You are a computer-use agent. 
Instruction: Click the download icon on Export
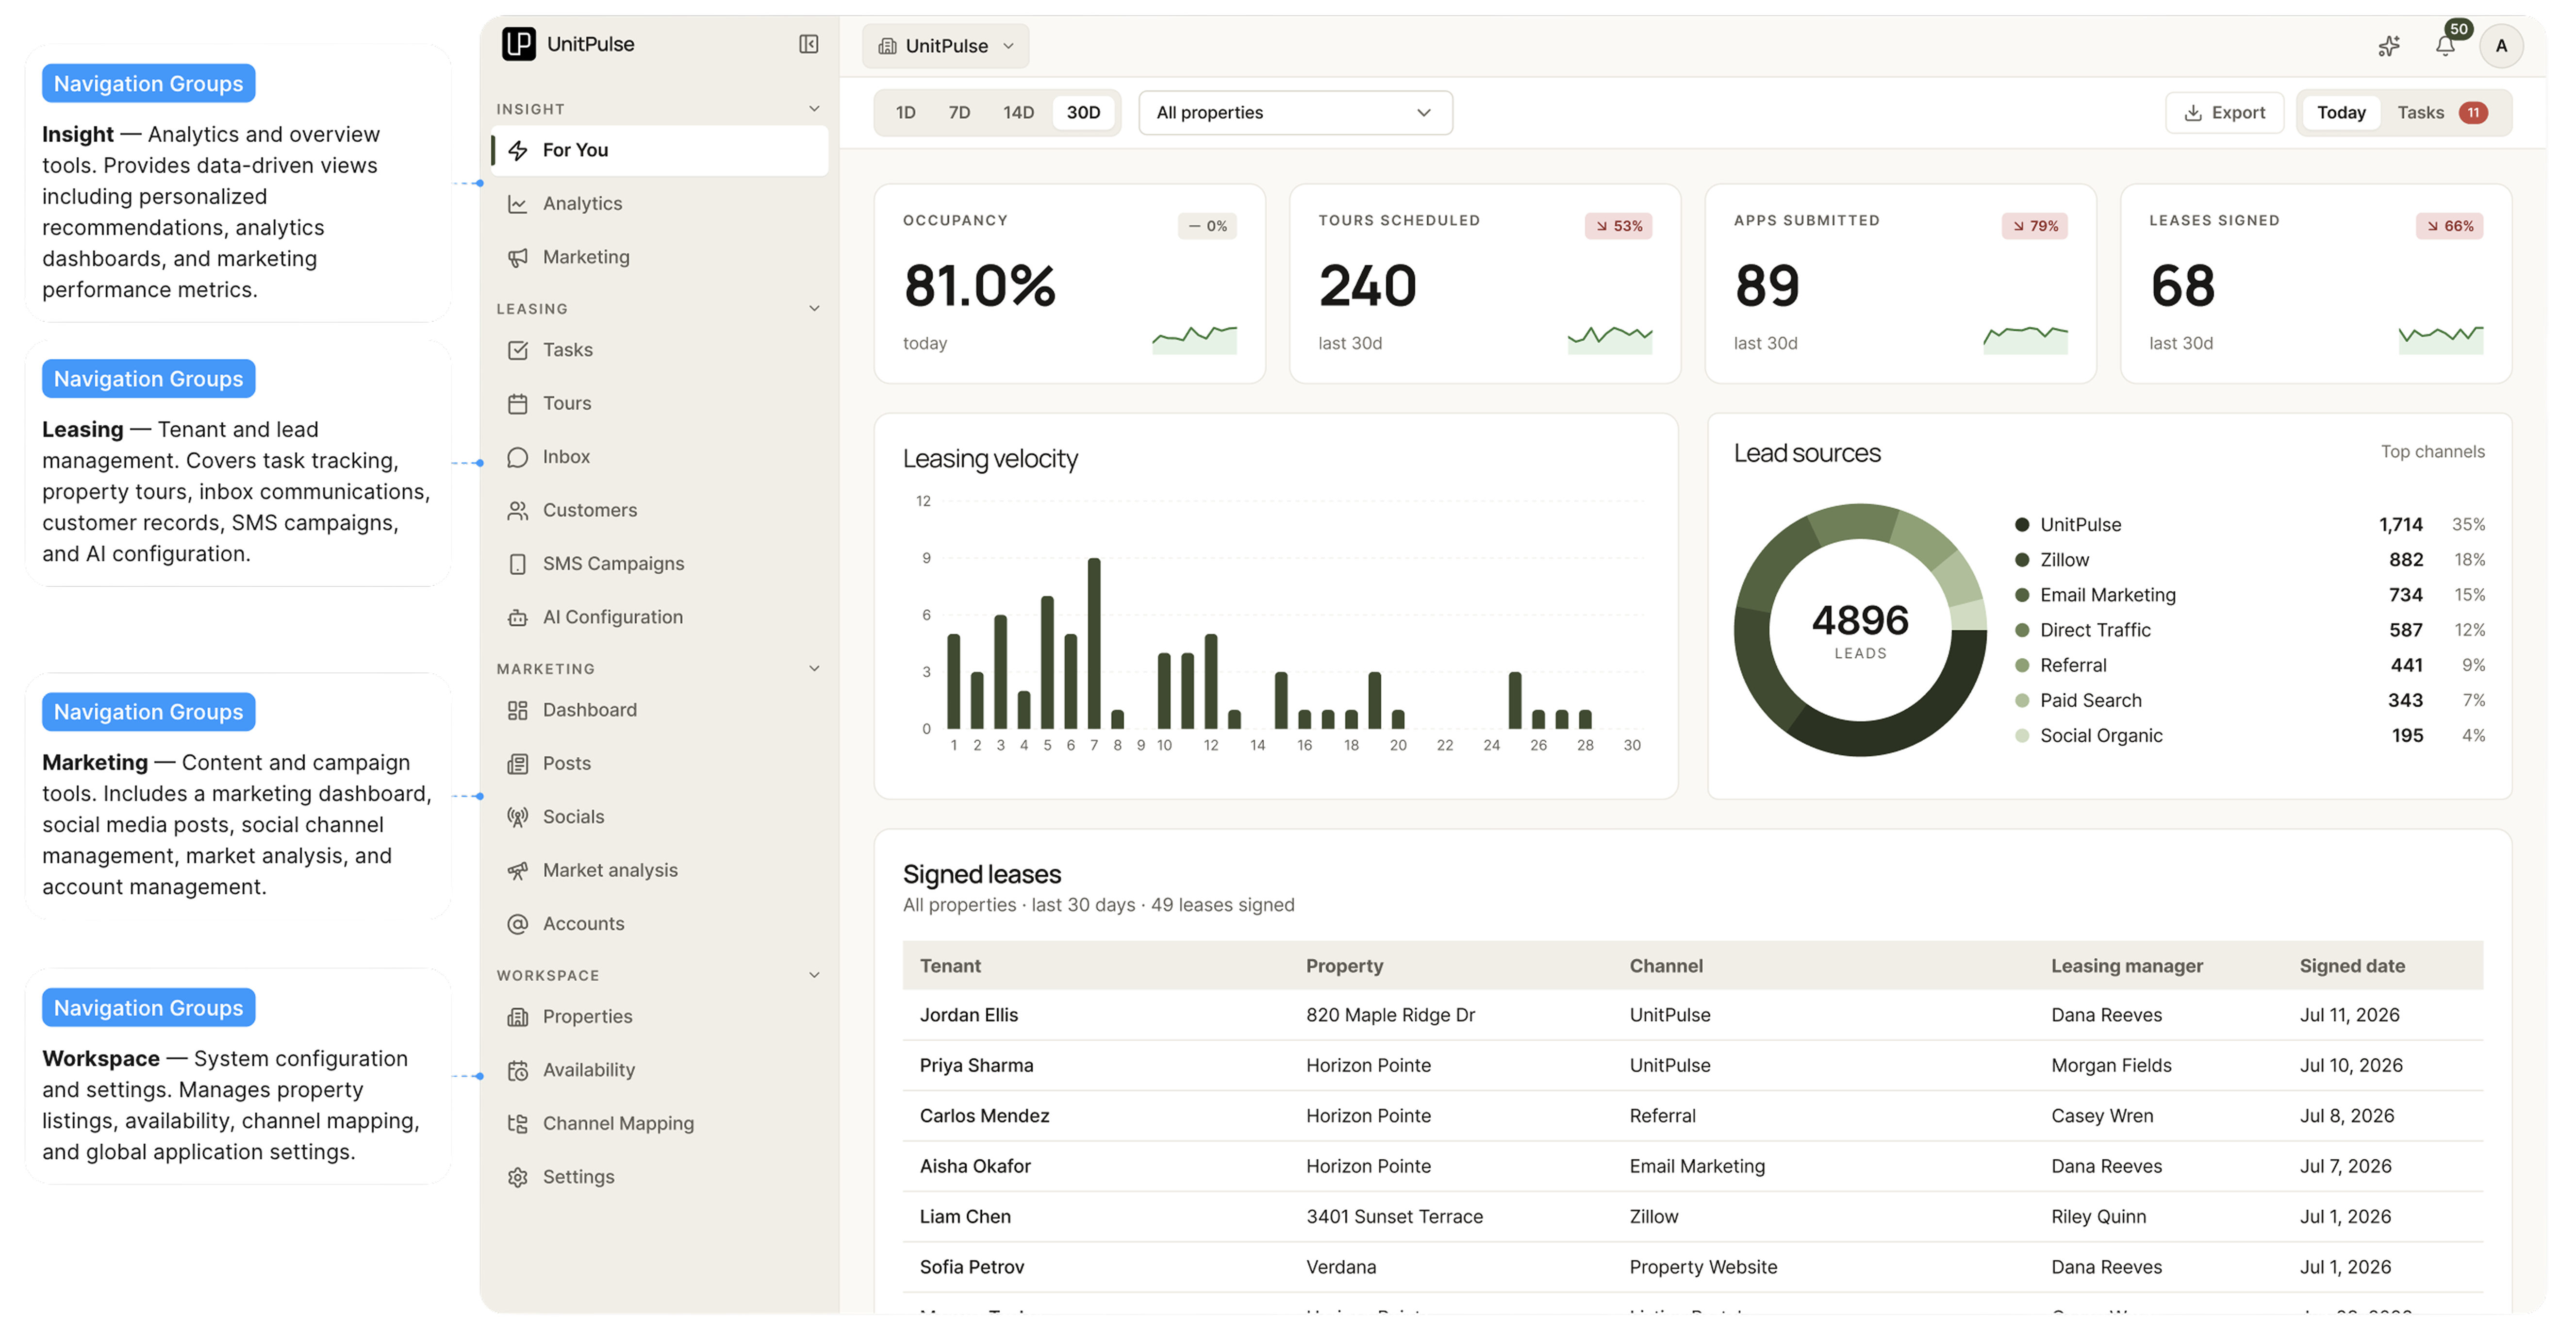tap(2193, 113)
